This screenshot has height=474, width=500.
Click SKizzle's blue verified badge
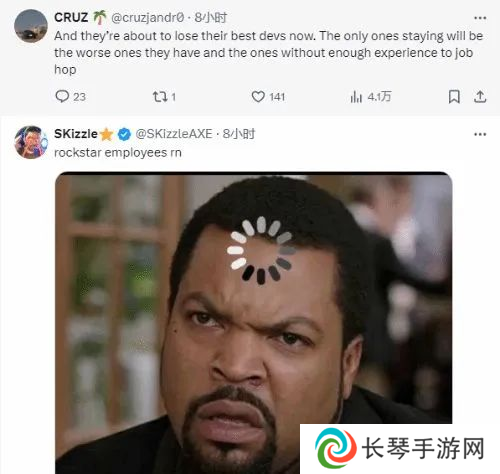(124, 134)
